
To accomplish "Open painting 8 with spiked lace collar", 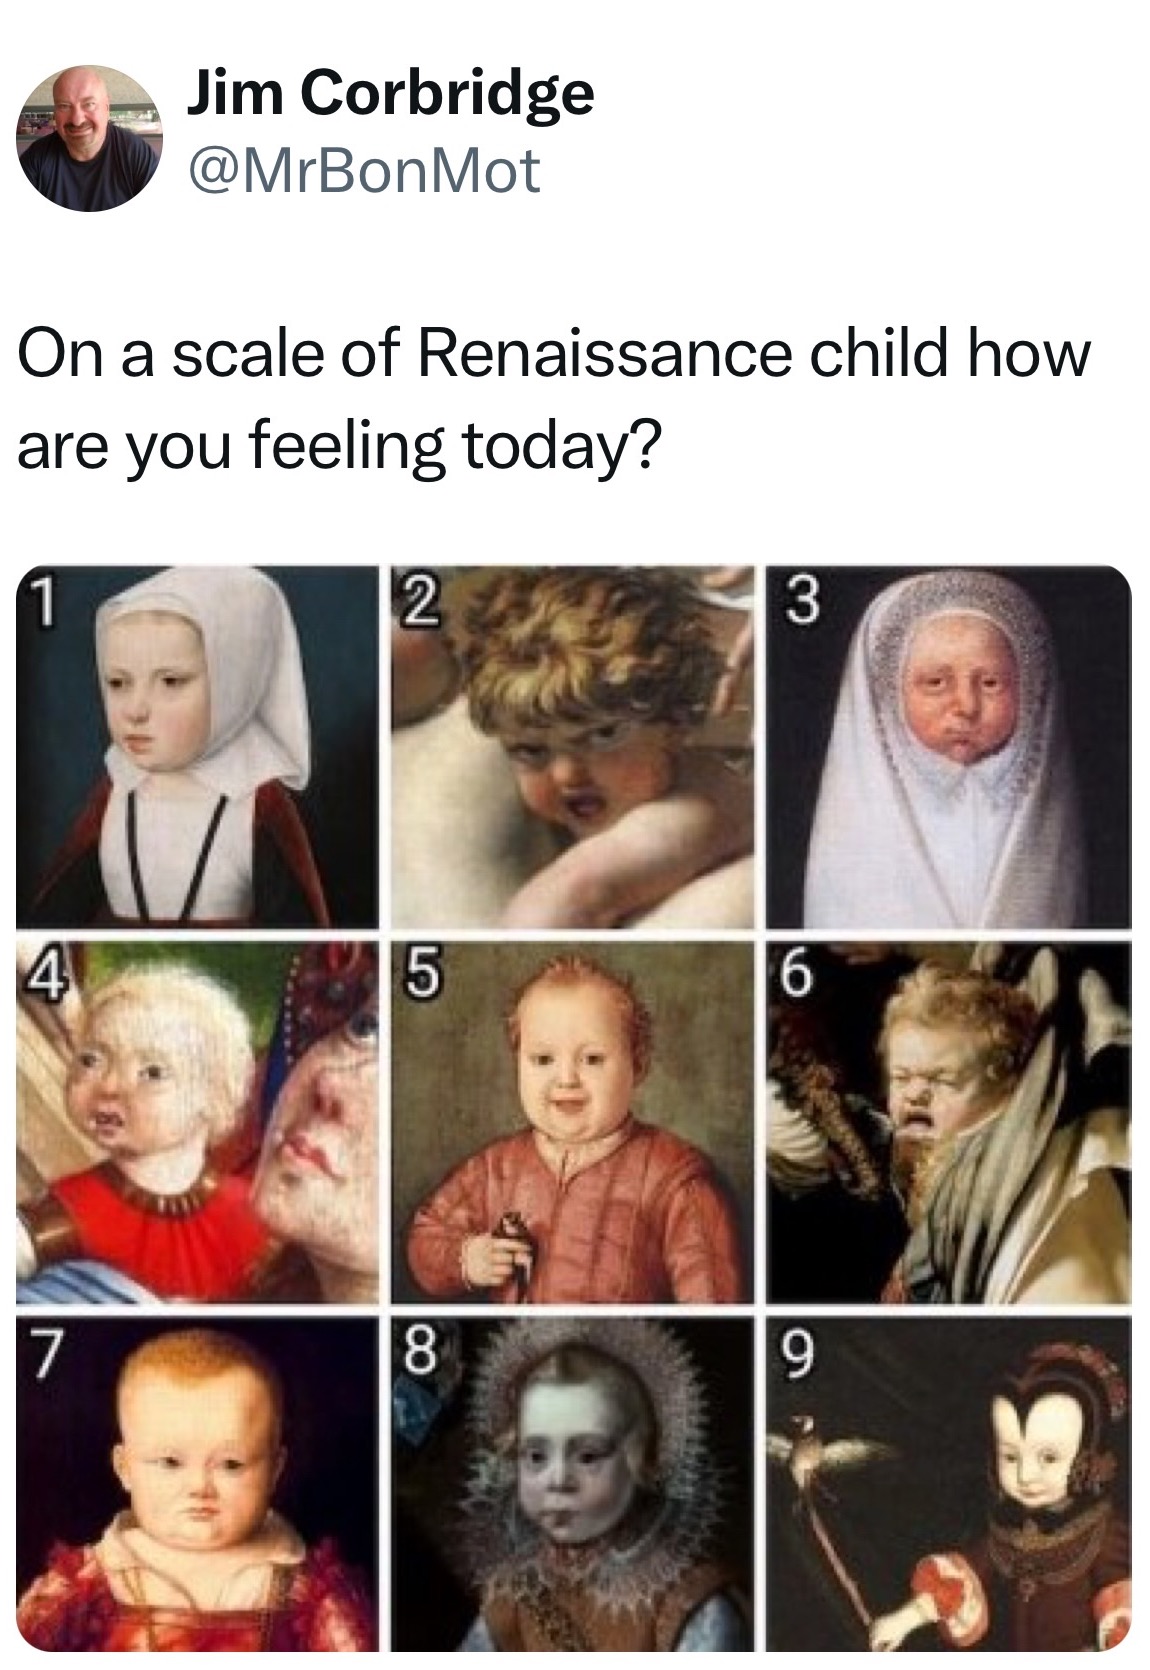I will coord(572,1484).
